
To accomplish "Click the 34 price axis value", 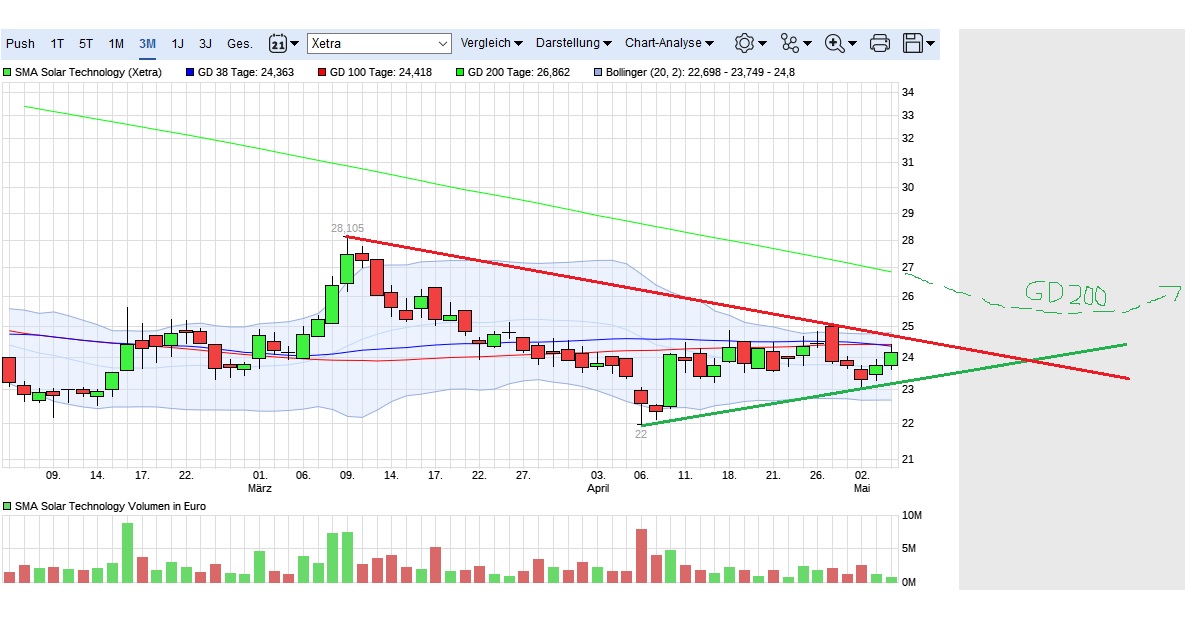I will click(x=908, y=92).
